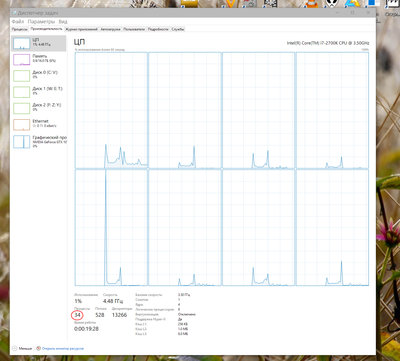This screenshot has width=400, height=361.
Task: Open the Вид menu
Action: tap(63, 21)
